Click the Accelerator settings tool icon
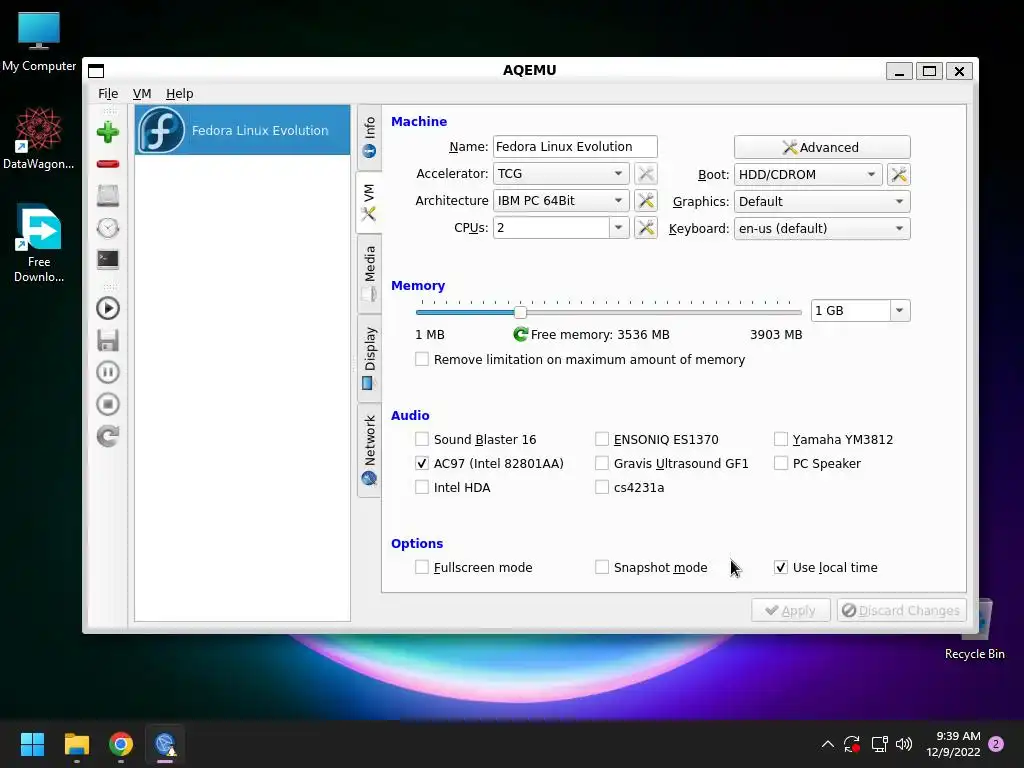Viewport: 1024px width, 768px height. [x=646, y=174]
